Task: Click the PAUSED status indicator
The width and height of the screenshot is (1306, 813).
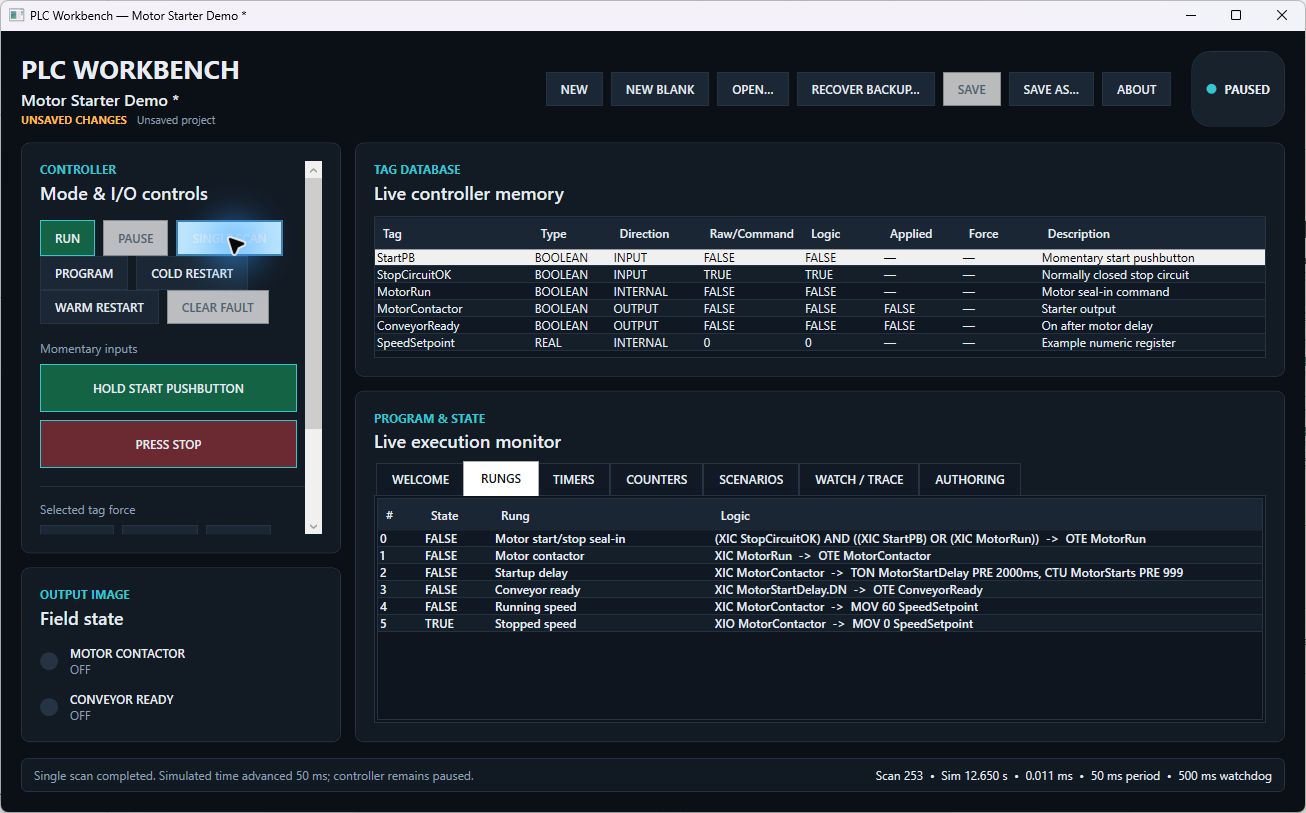Action: tap(1238, 89)
